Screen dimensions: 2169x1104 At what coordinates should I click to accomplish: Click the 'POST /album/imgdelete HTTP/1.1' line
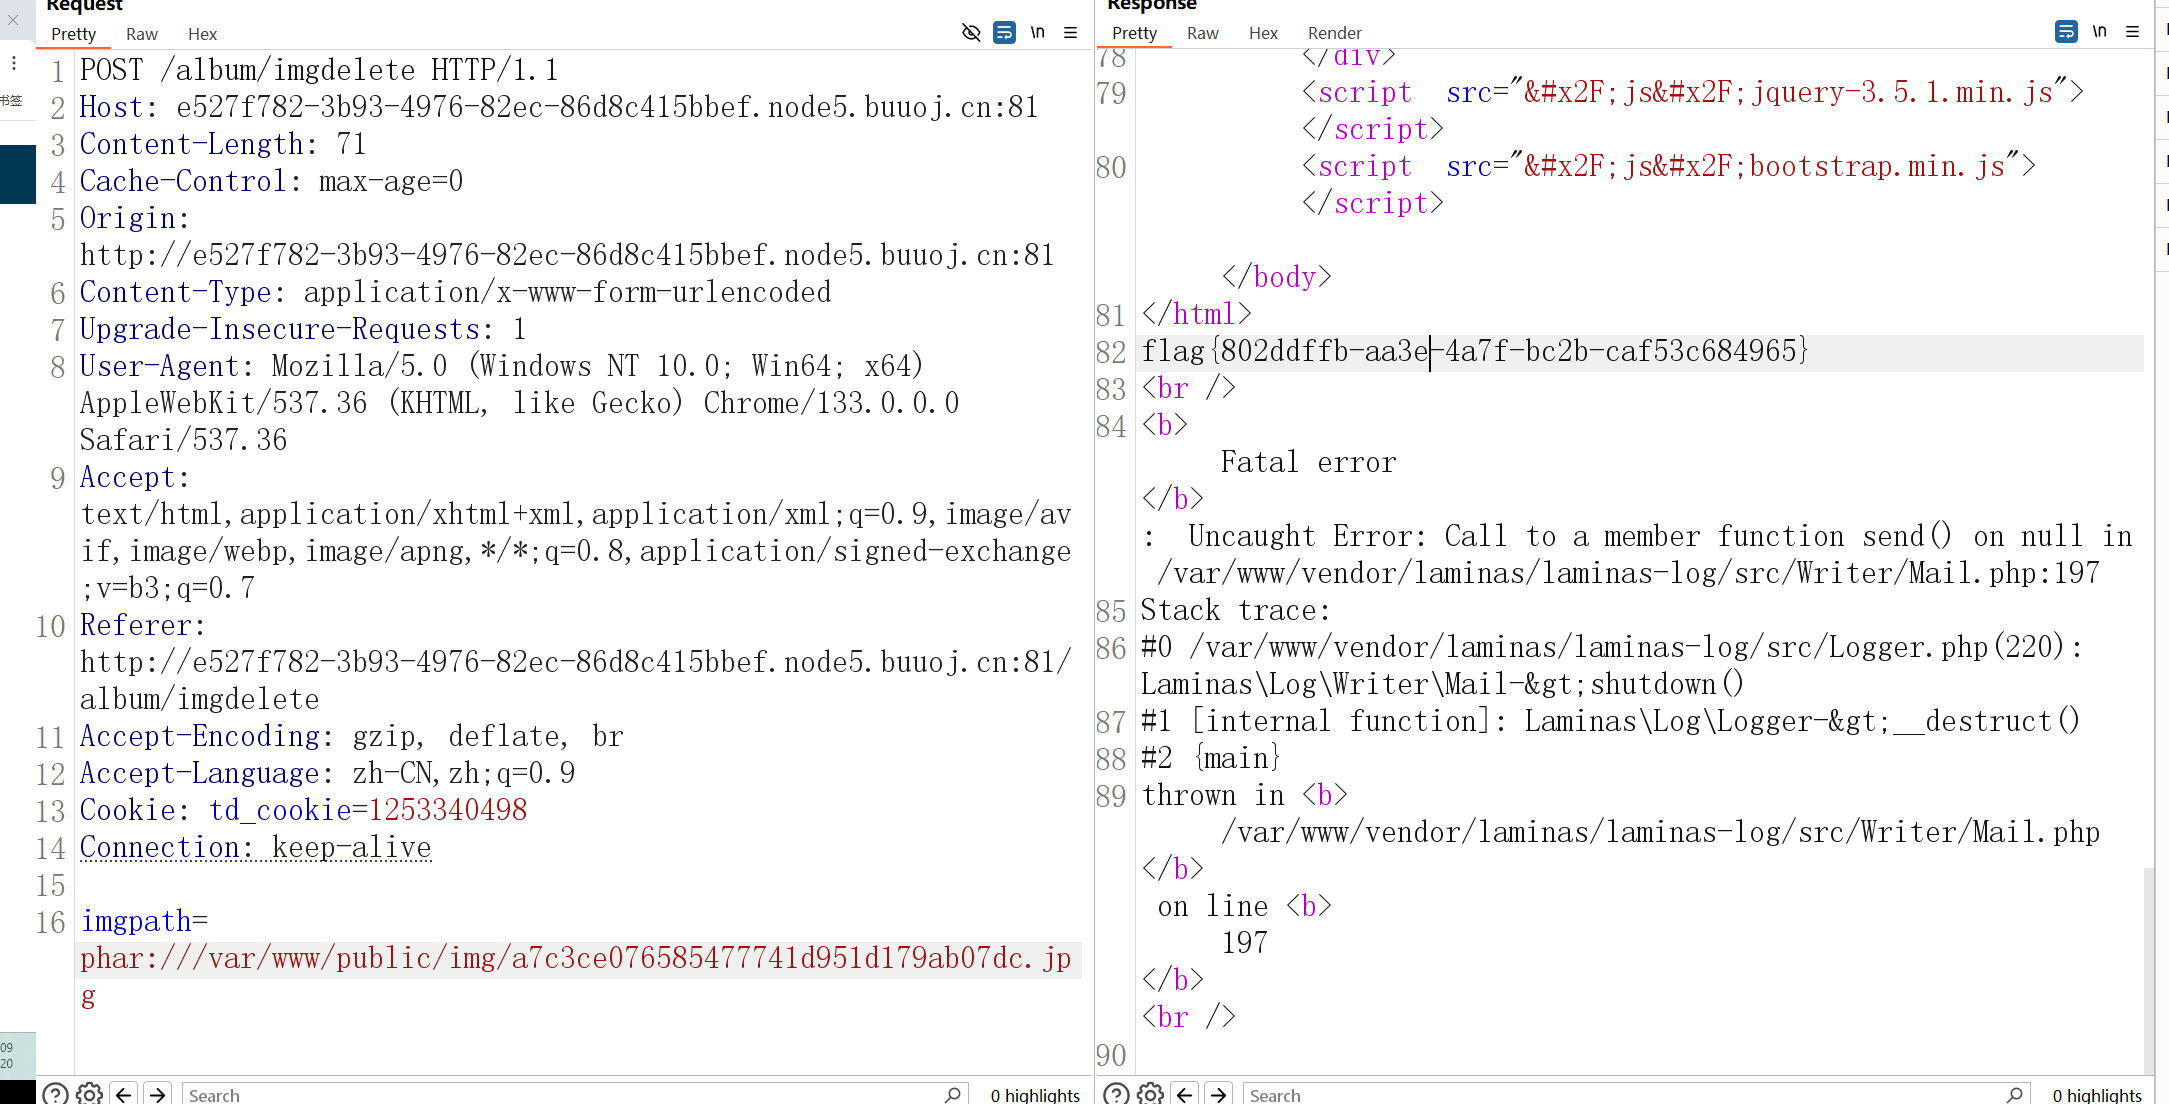319,70
